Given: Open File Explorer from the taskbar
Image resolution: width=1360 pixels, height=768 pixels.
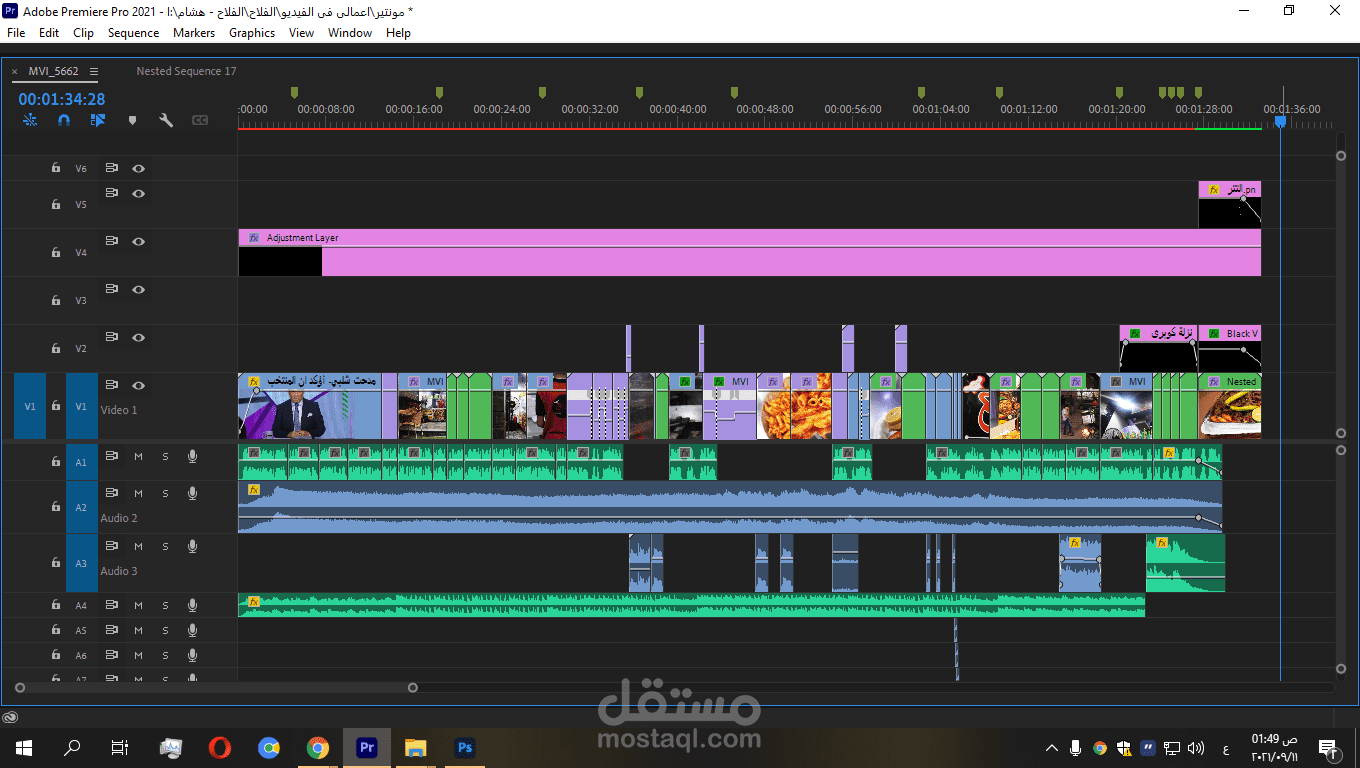Looking at the screenshot, I should (415, 748).
